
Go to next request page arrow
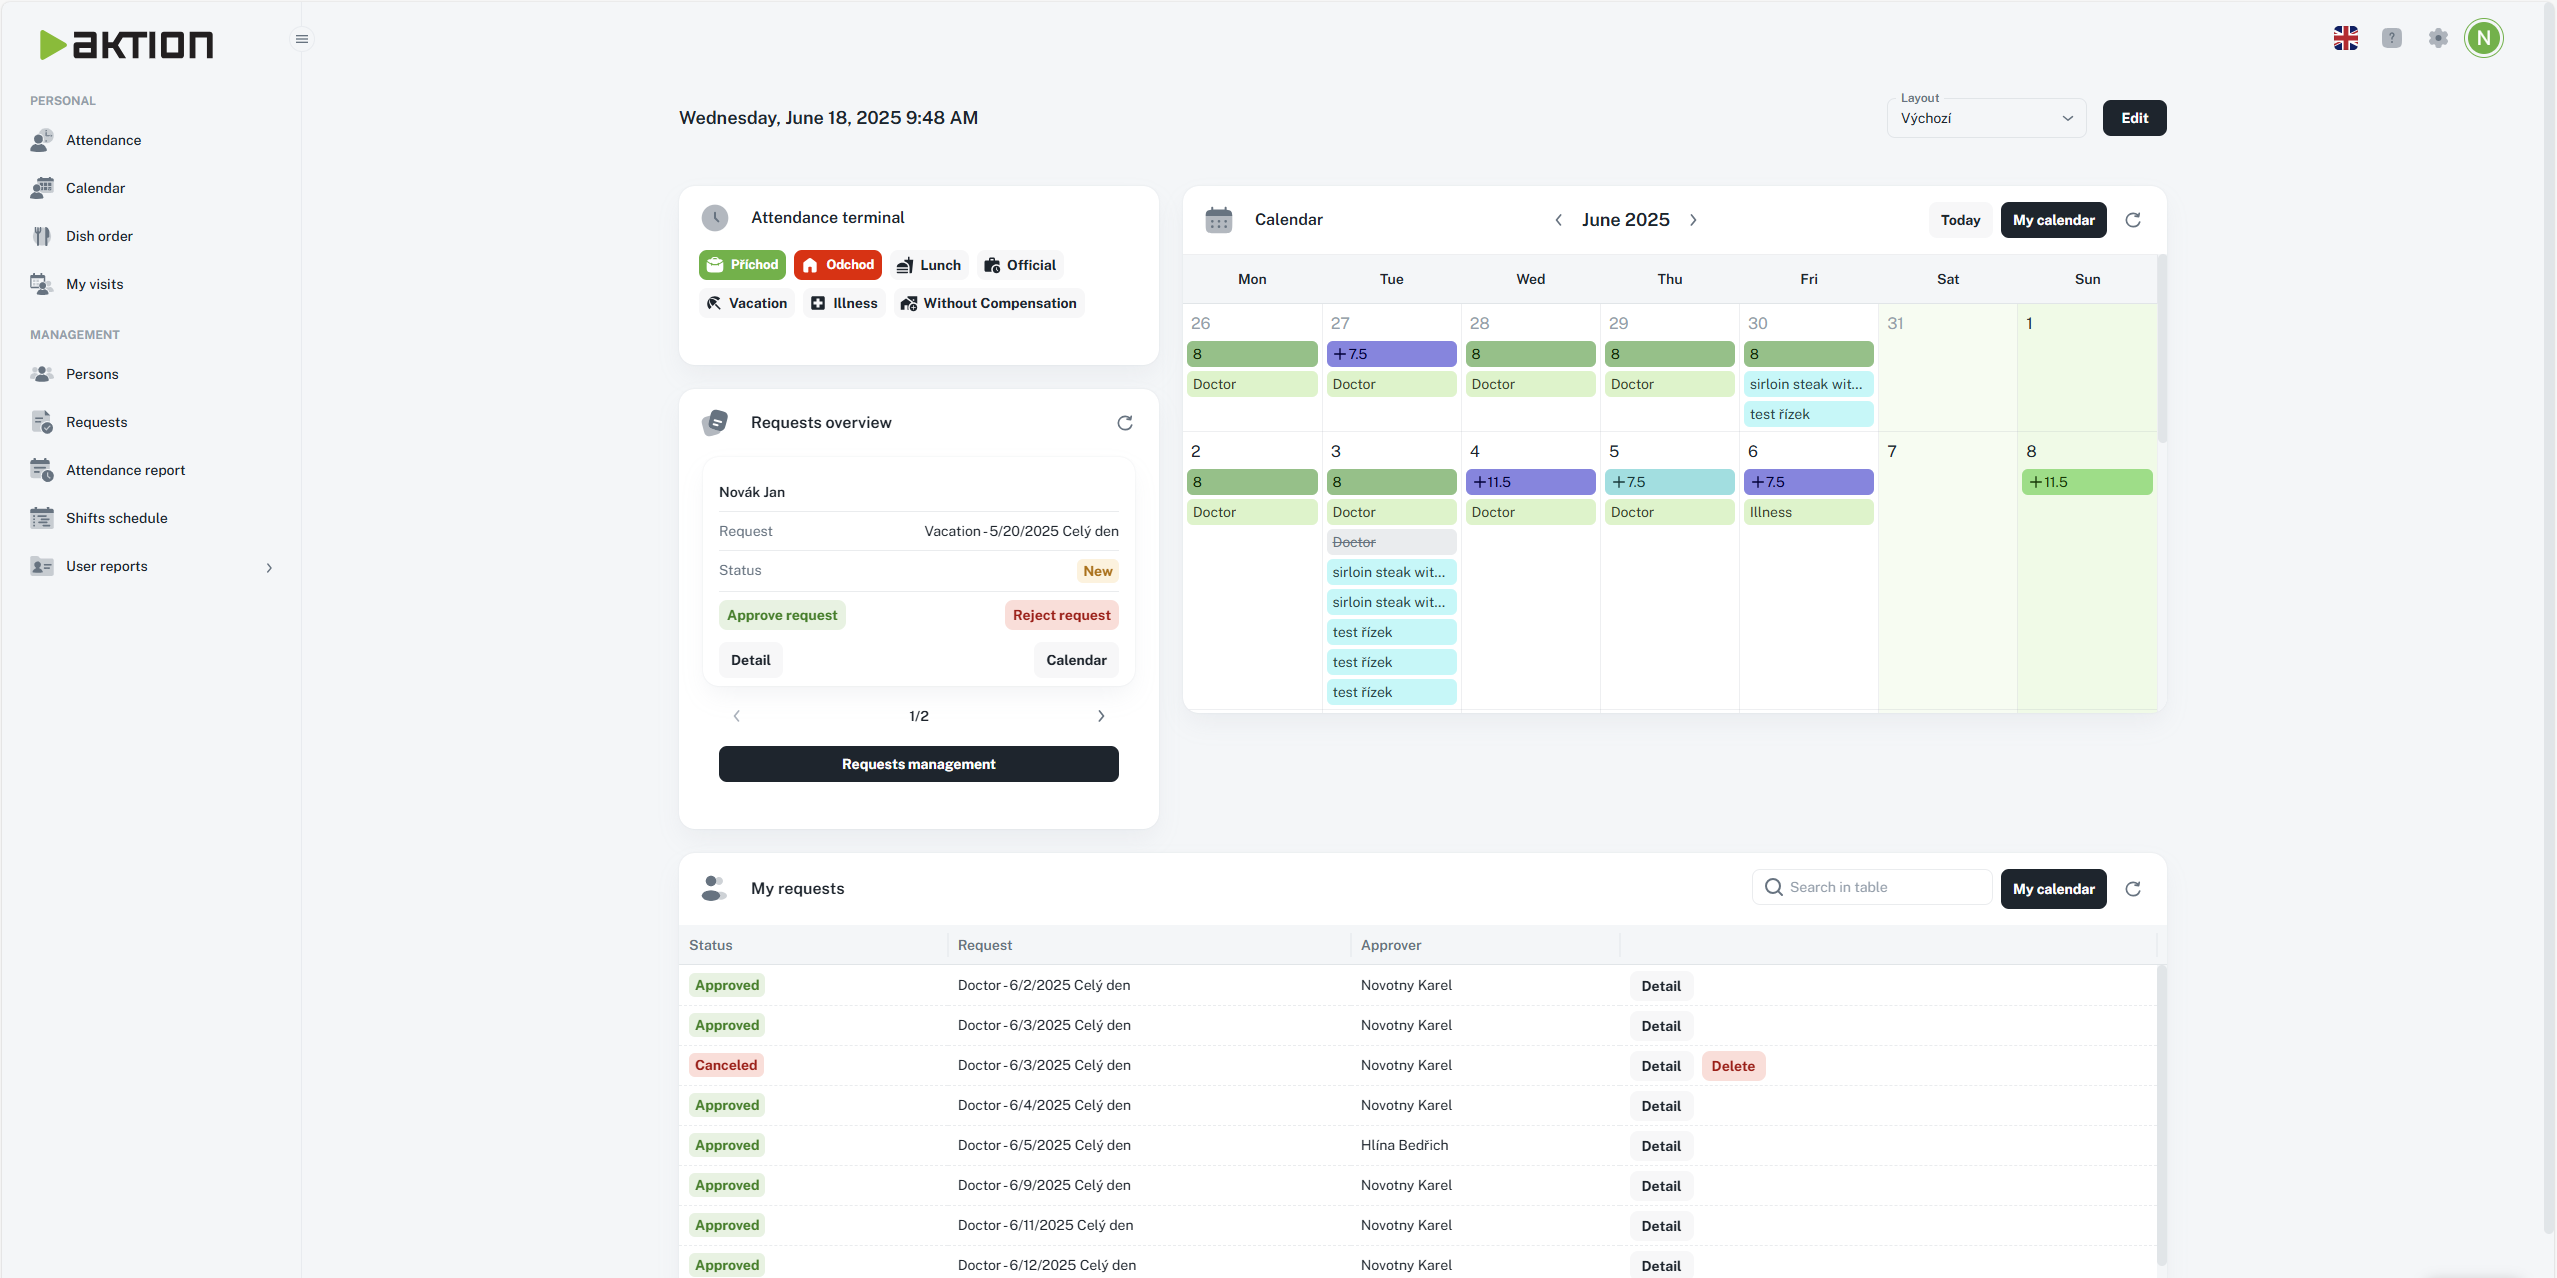click(1100, 716)
